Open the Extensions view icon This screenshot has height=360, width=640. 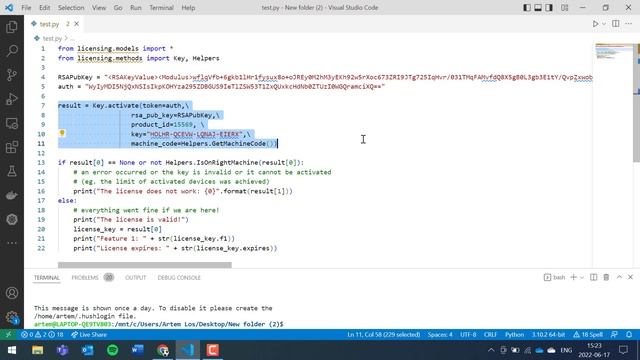(x=12, y=147)
